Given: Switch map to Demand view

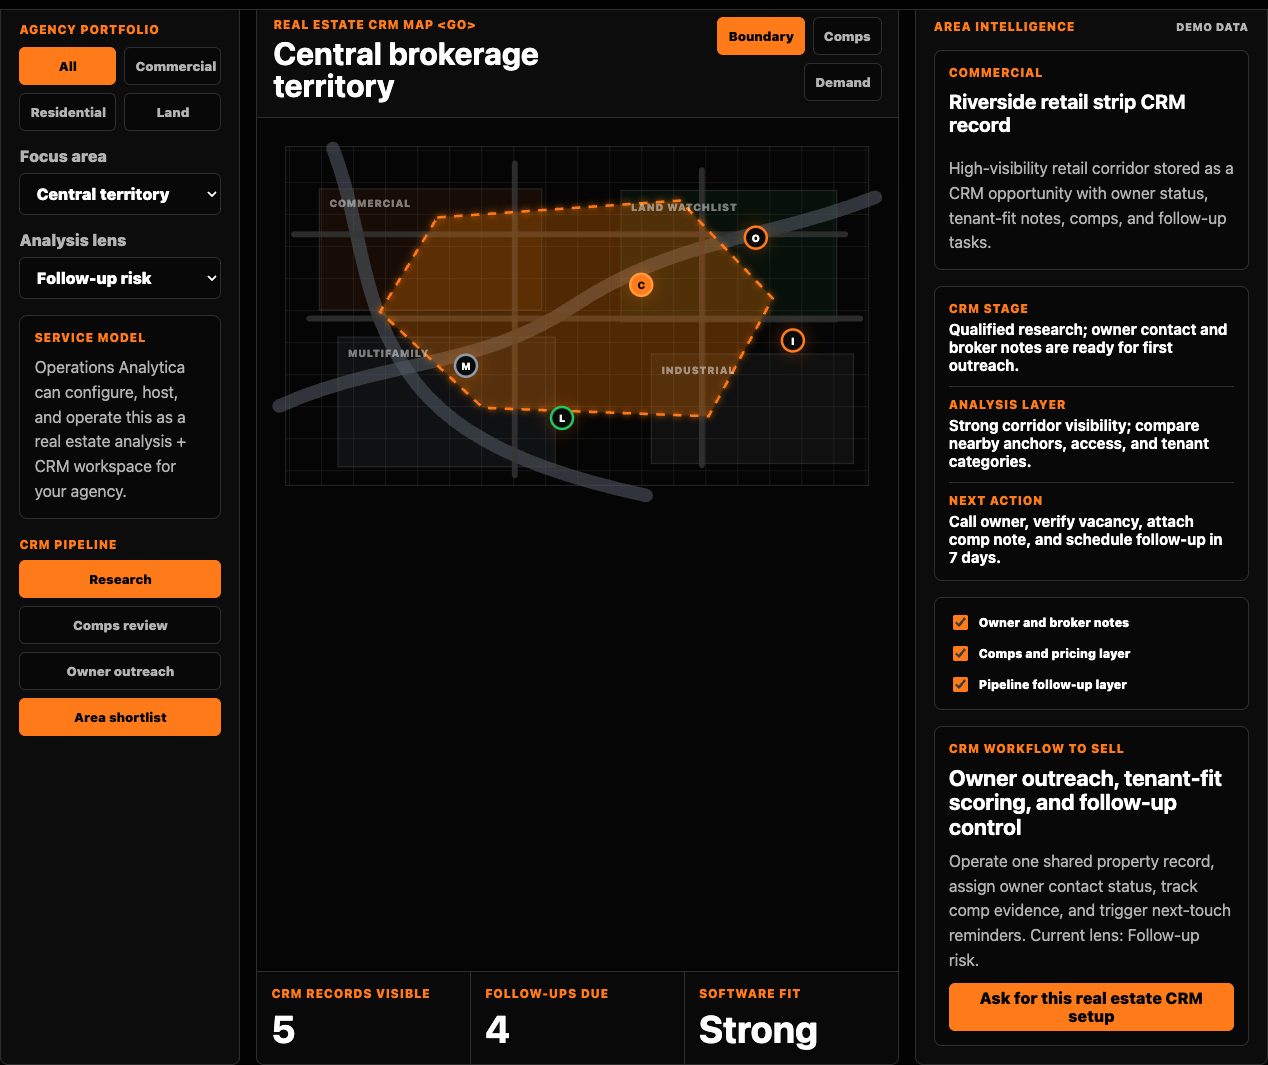Looking at the screenshot, I should coord(843,82).
